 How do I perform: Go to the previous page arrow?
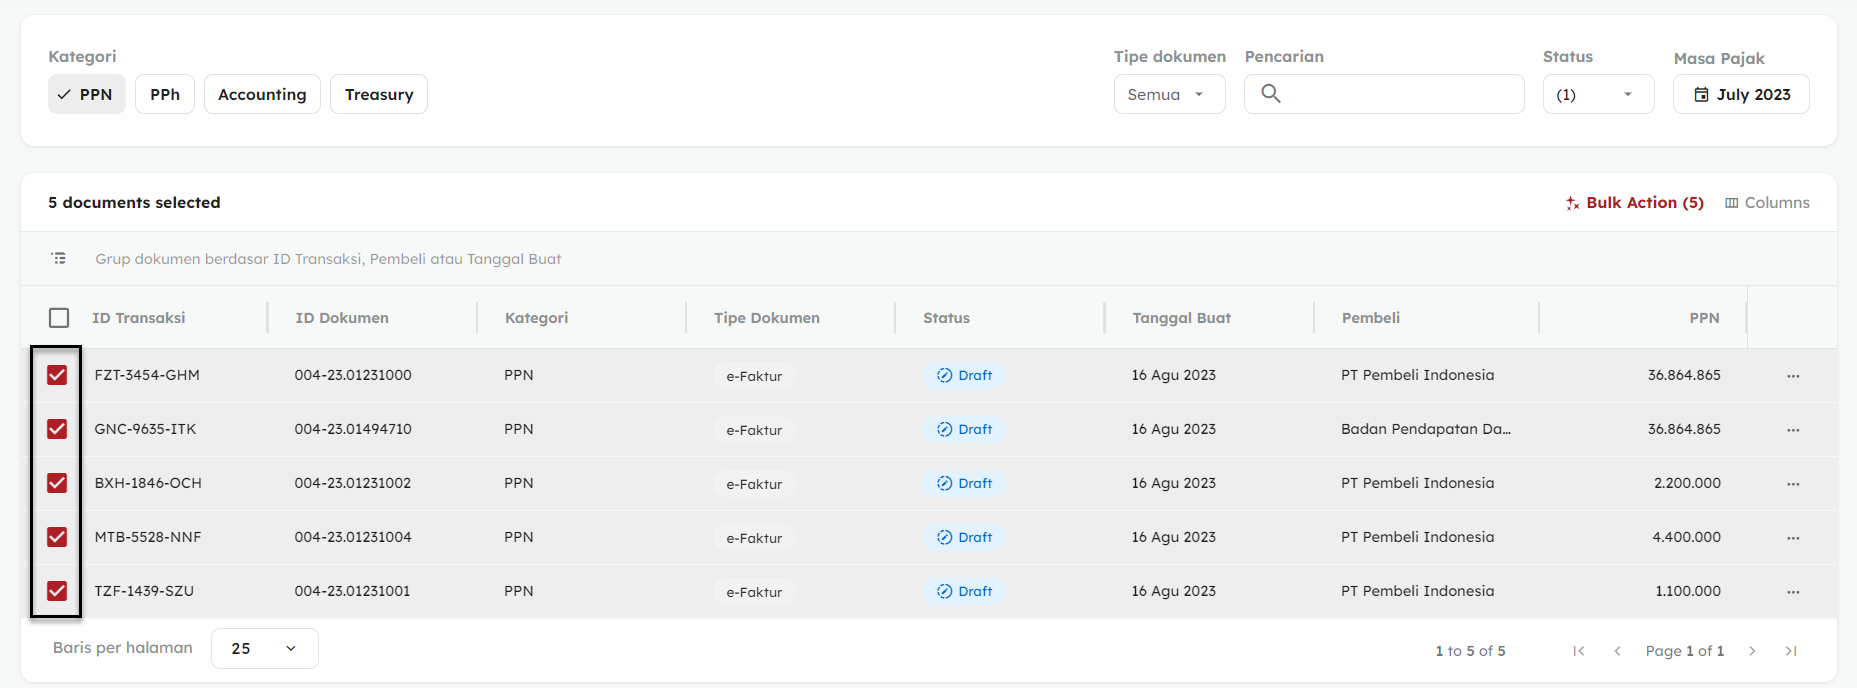(x=1617, y=651)
